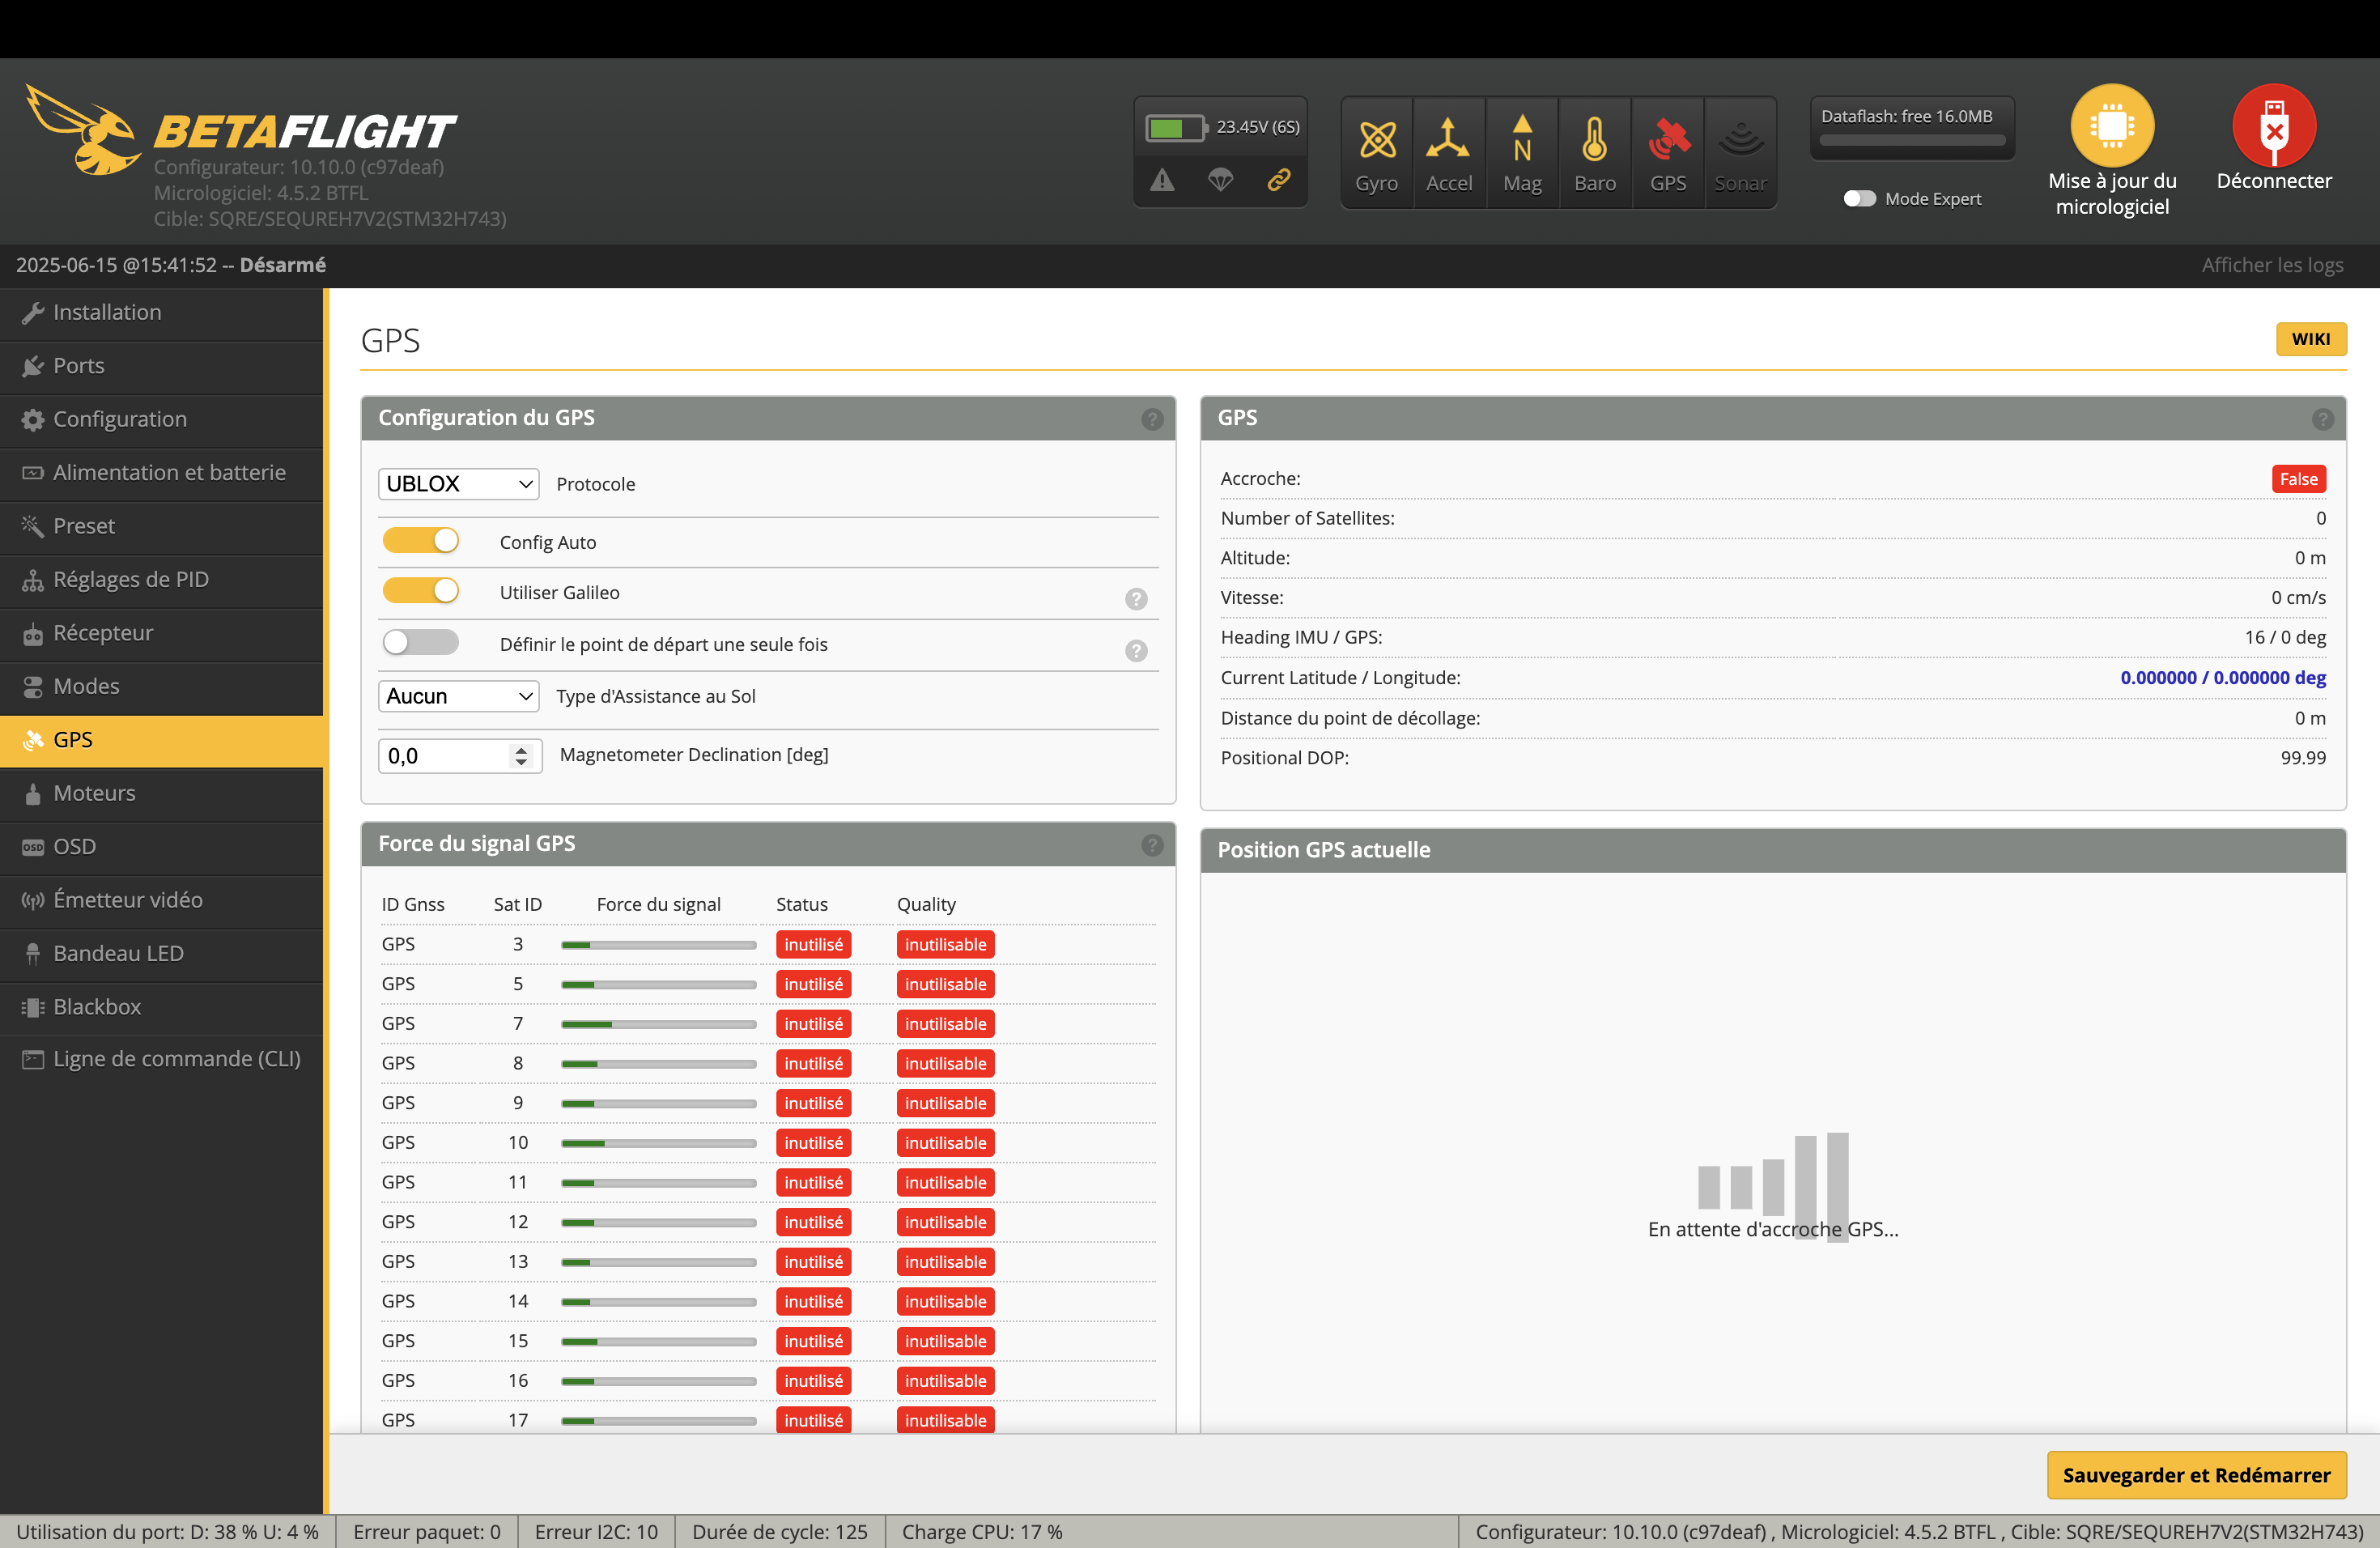Open the UBLOX Protocole dropdown
The image size is (2380, 1548).
click(x=458, y=484)
